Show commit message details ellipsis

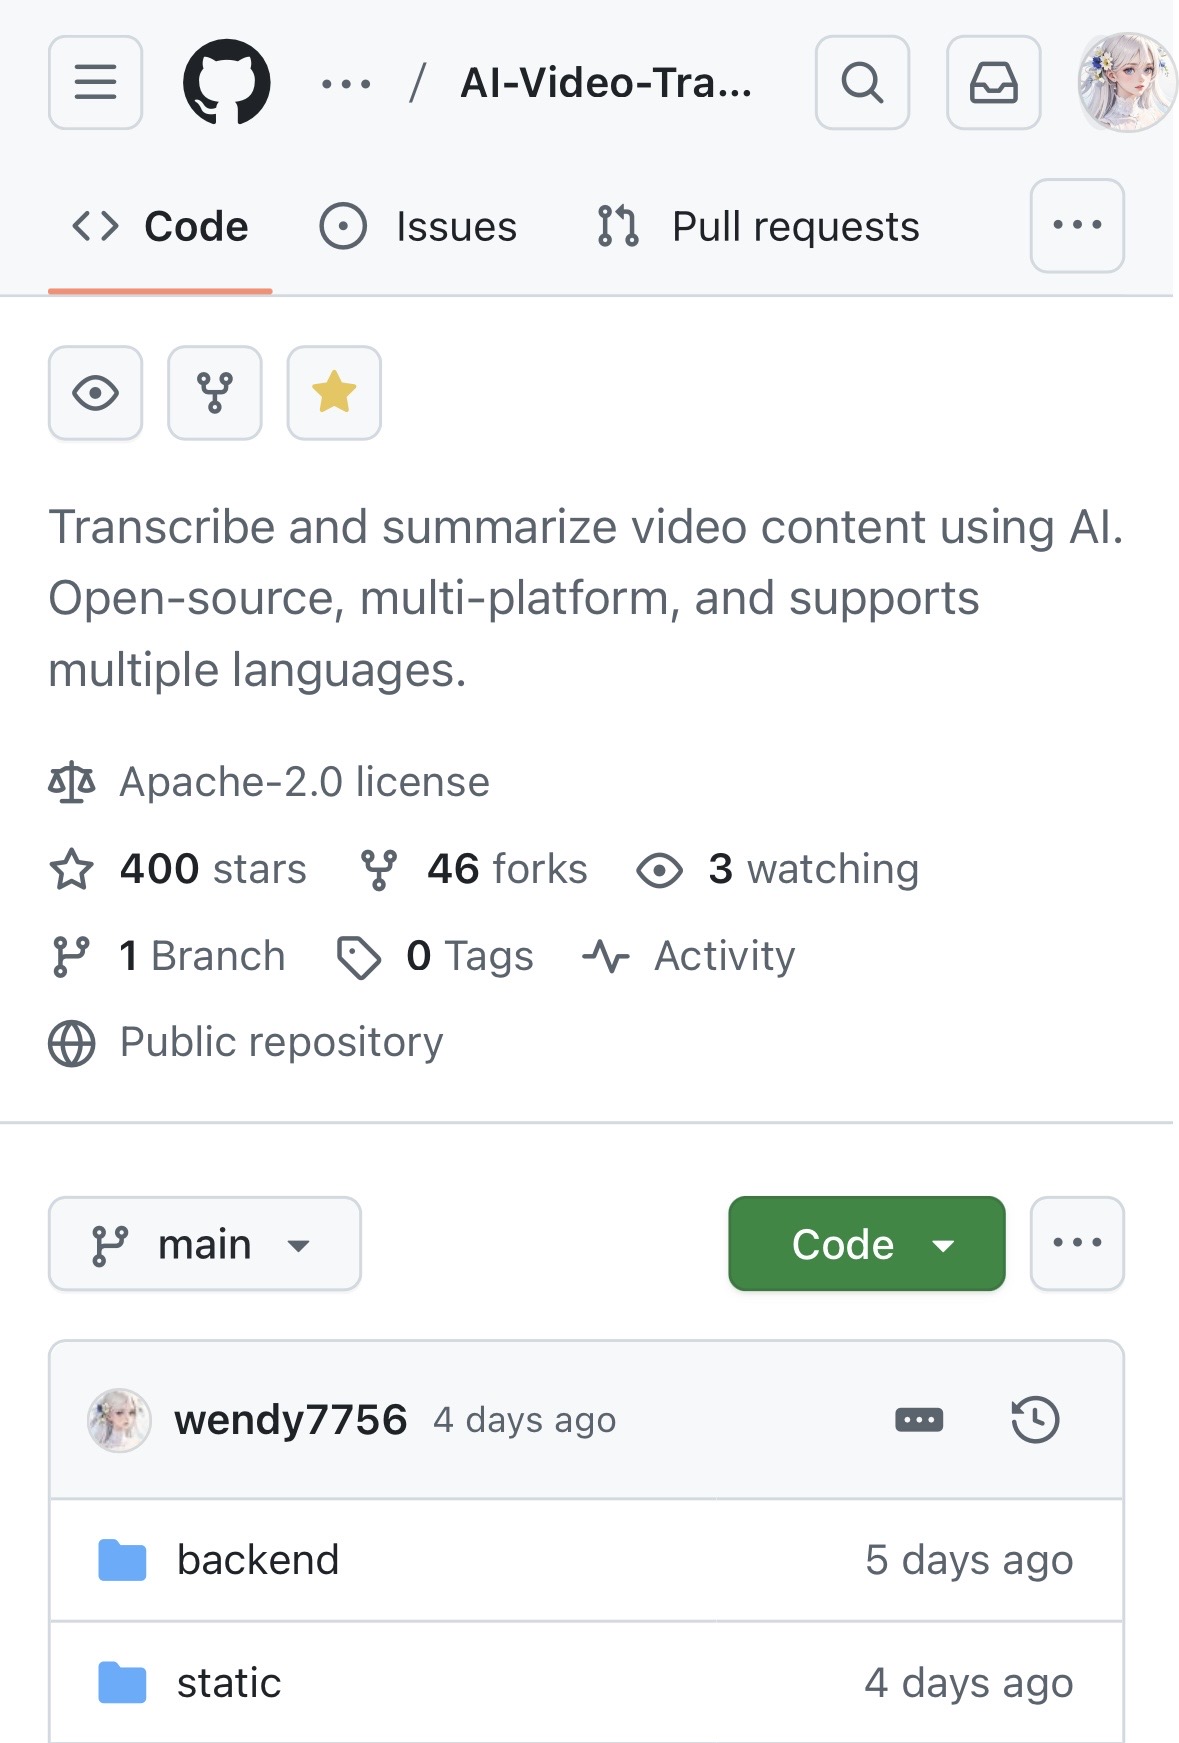pyautogui.click(x=919, y=1419)
